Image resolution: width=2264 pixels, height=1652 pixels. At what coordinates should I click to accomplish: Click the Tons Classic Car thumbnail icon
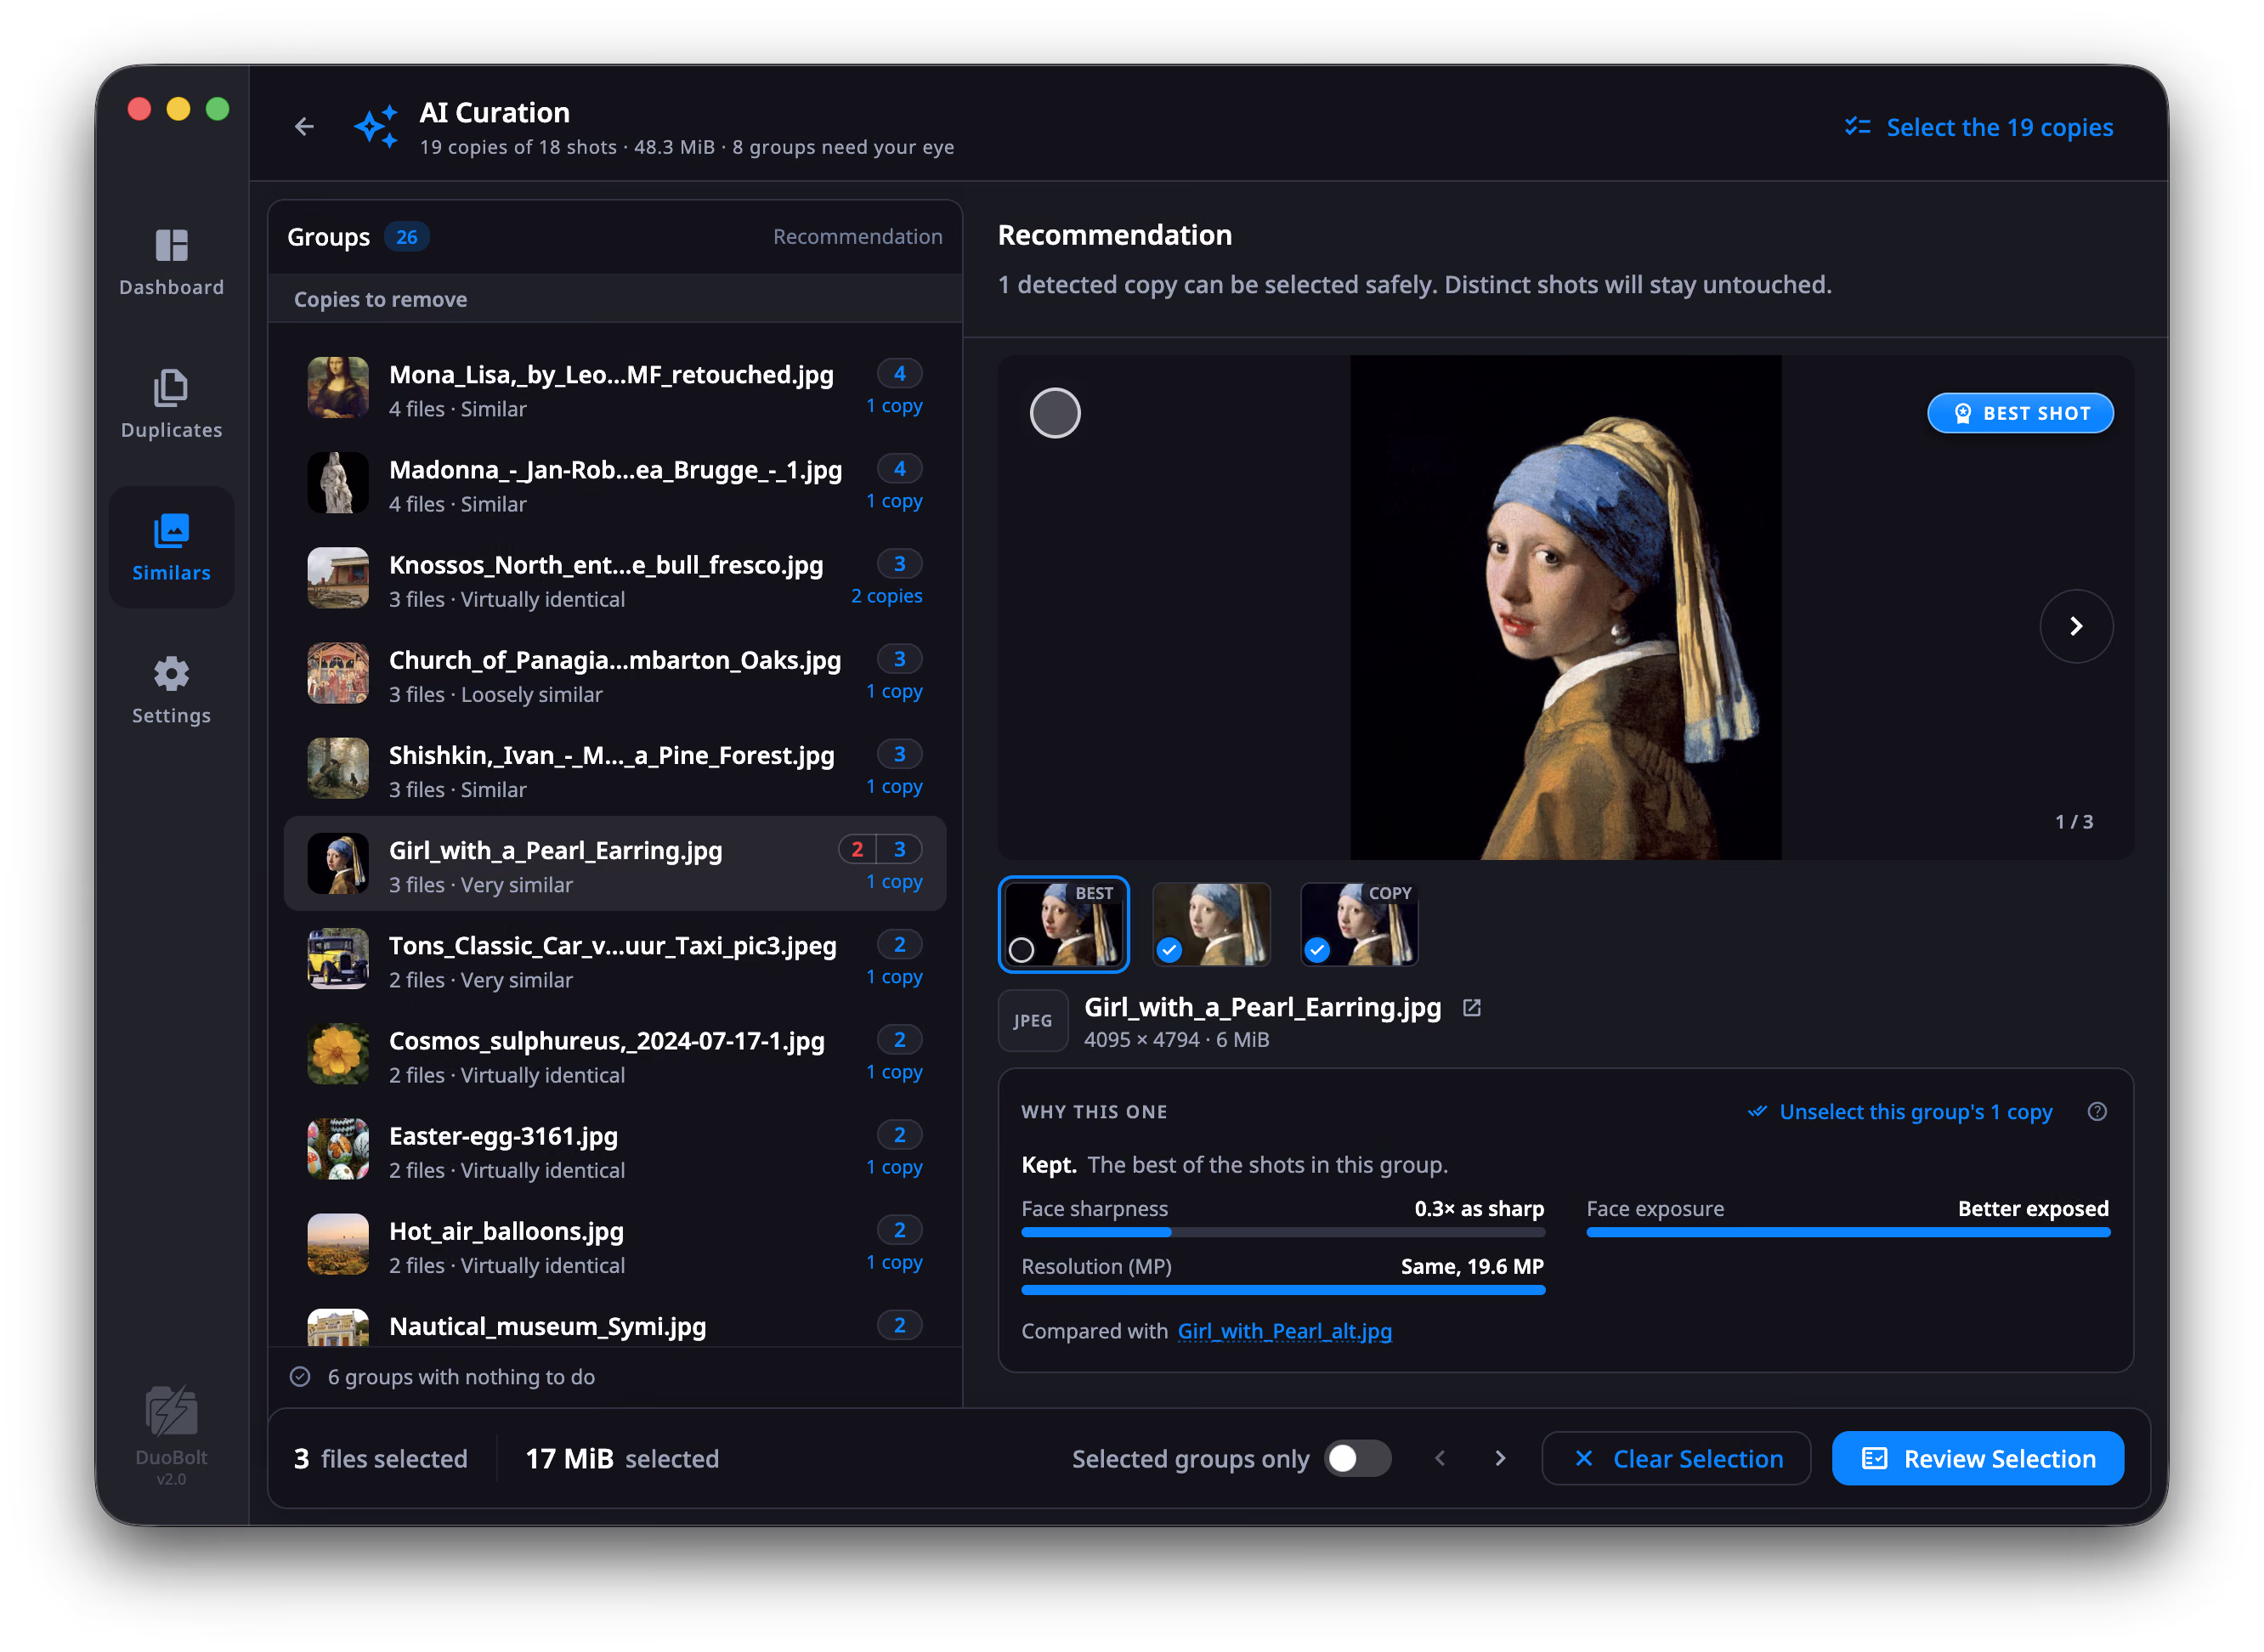338,959
